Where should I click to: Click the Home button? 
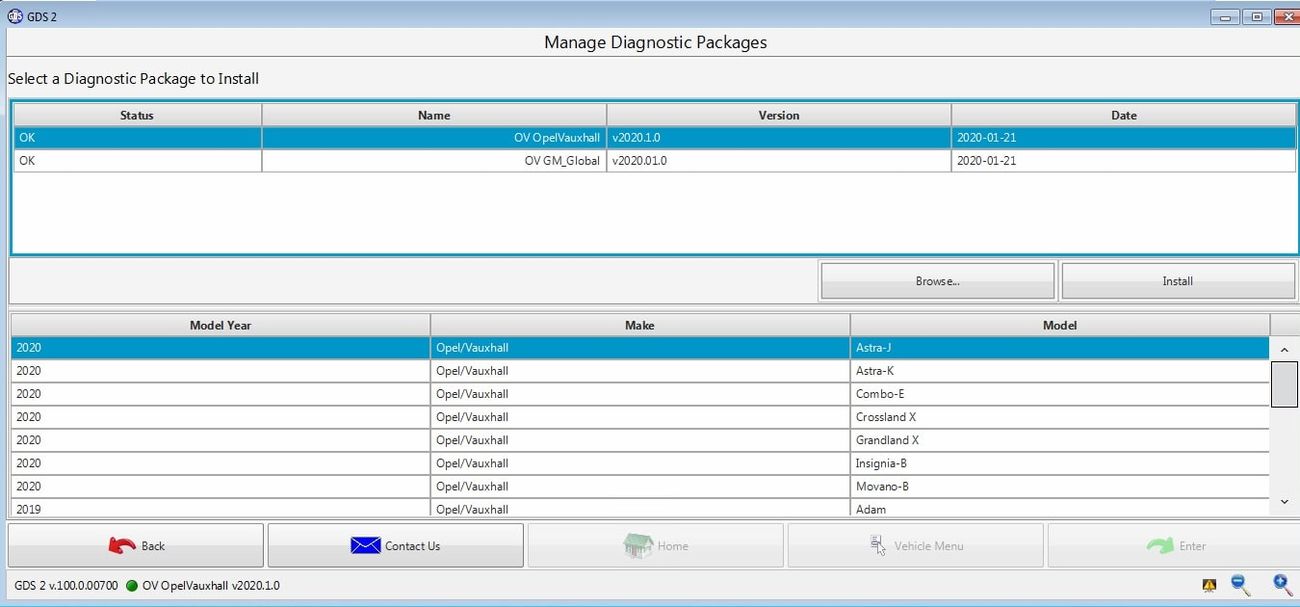point(655,545)
